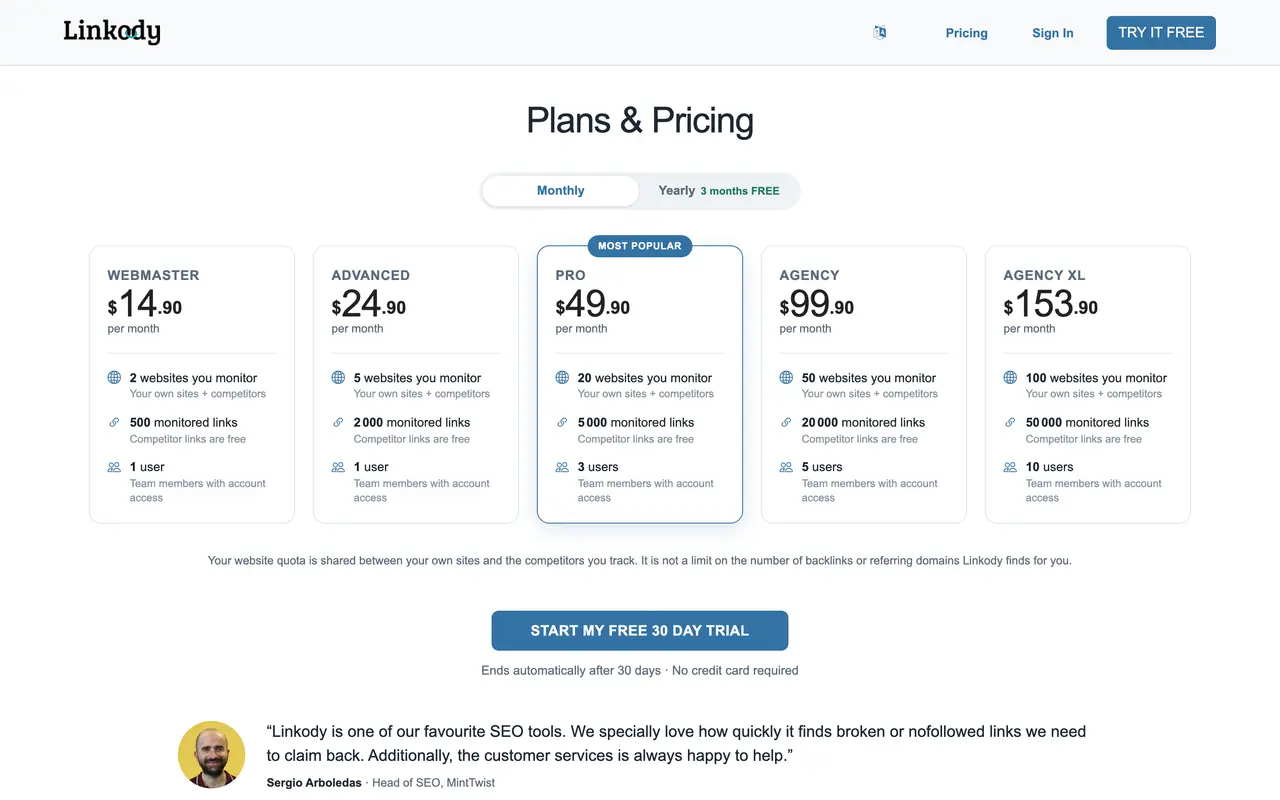Click users icon beside 5 users
1280x800 pixels.
[x=786, y=467]
